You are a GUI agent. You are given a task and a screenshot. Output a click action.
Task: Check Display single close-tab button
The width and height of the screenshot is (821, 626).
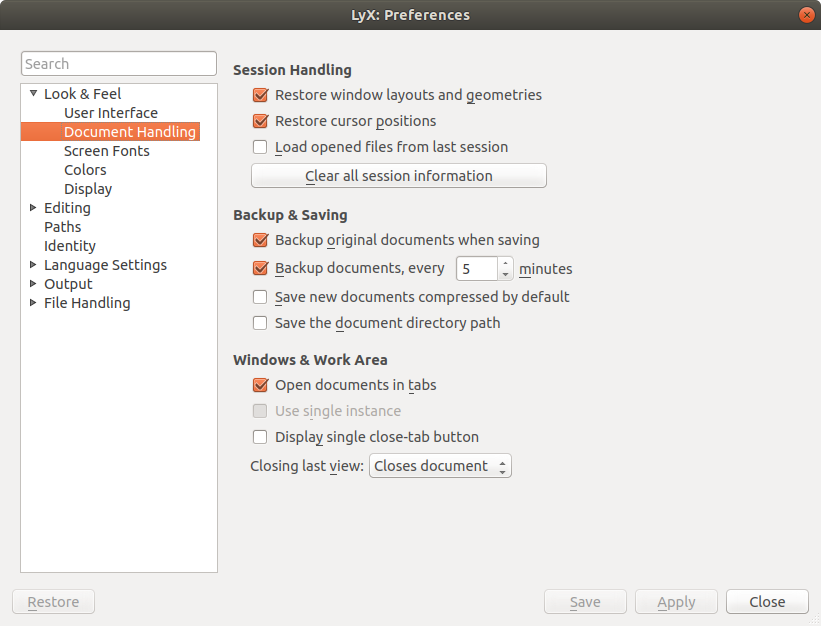coord(260,437)
